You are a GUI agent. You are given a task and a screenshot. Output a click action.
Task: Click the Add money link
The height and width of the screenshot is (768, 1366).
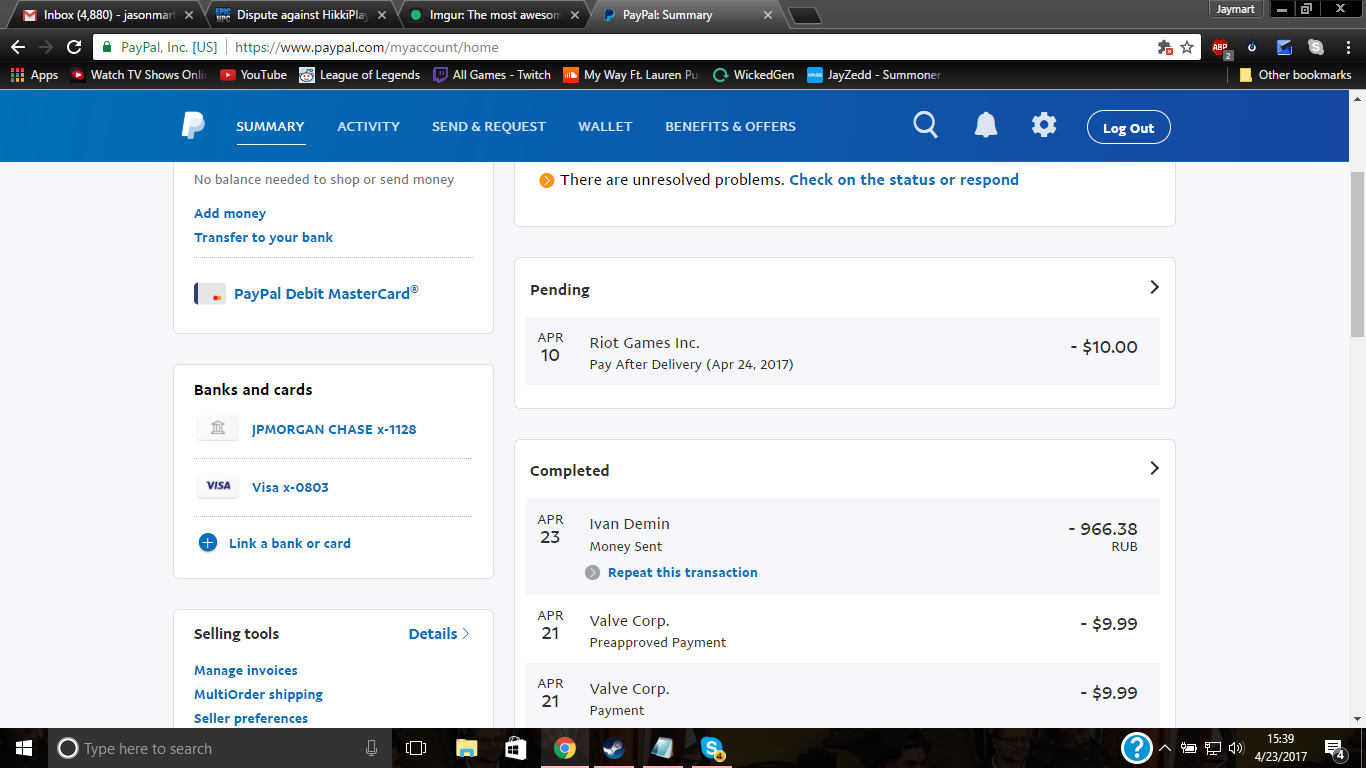[230, 213]
